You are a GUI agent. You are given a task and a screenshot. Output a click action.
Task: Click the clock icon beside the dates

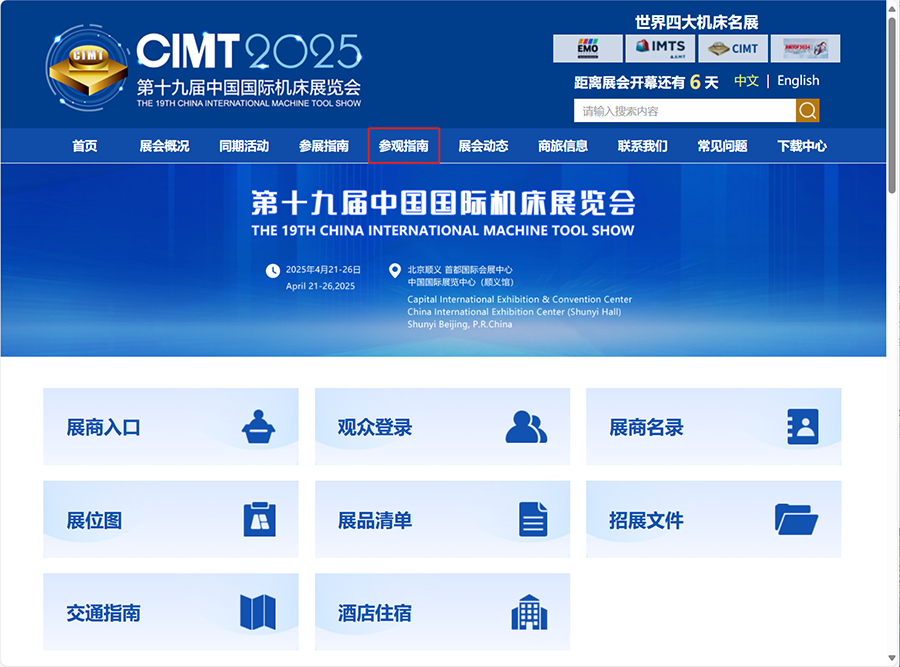pyautogui.click(x=273, y=270)
